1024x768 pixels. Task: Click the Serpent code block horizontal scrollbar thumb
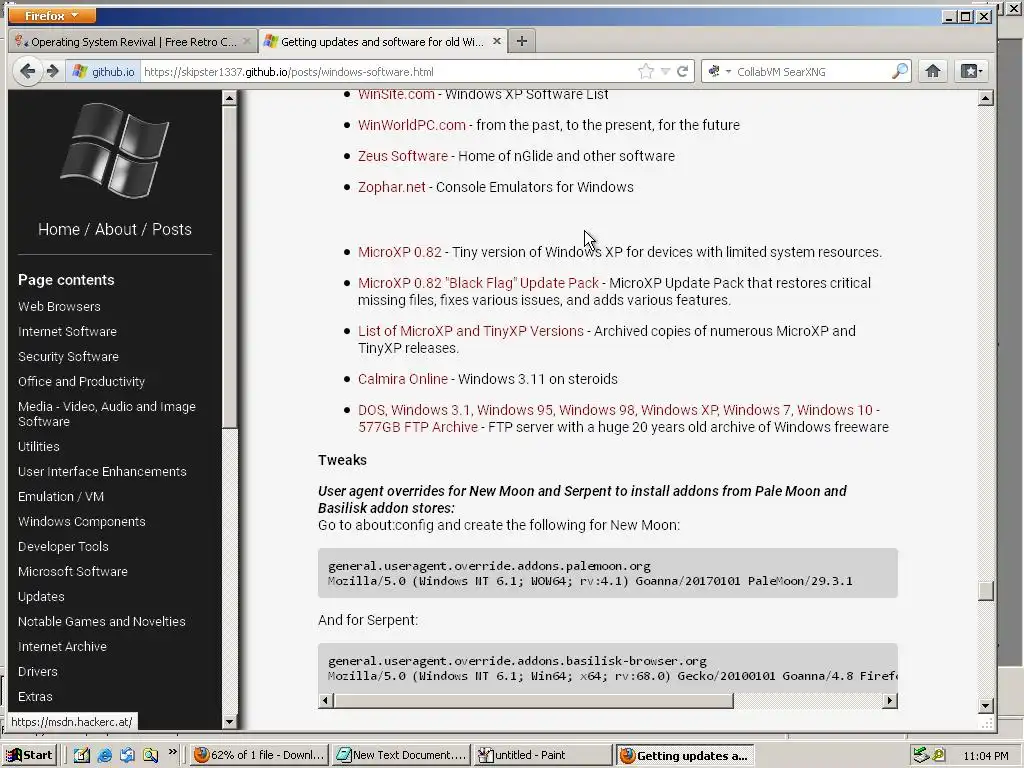(x=533, y=701)
